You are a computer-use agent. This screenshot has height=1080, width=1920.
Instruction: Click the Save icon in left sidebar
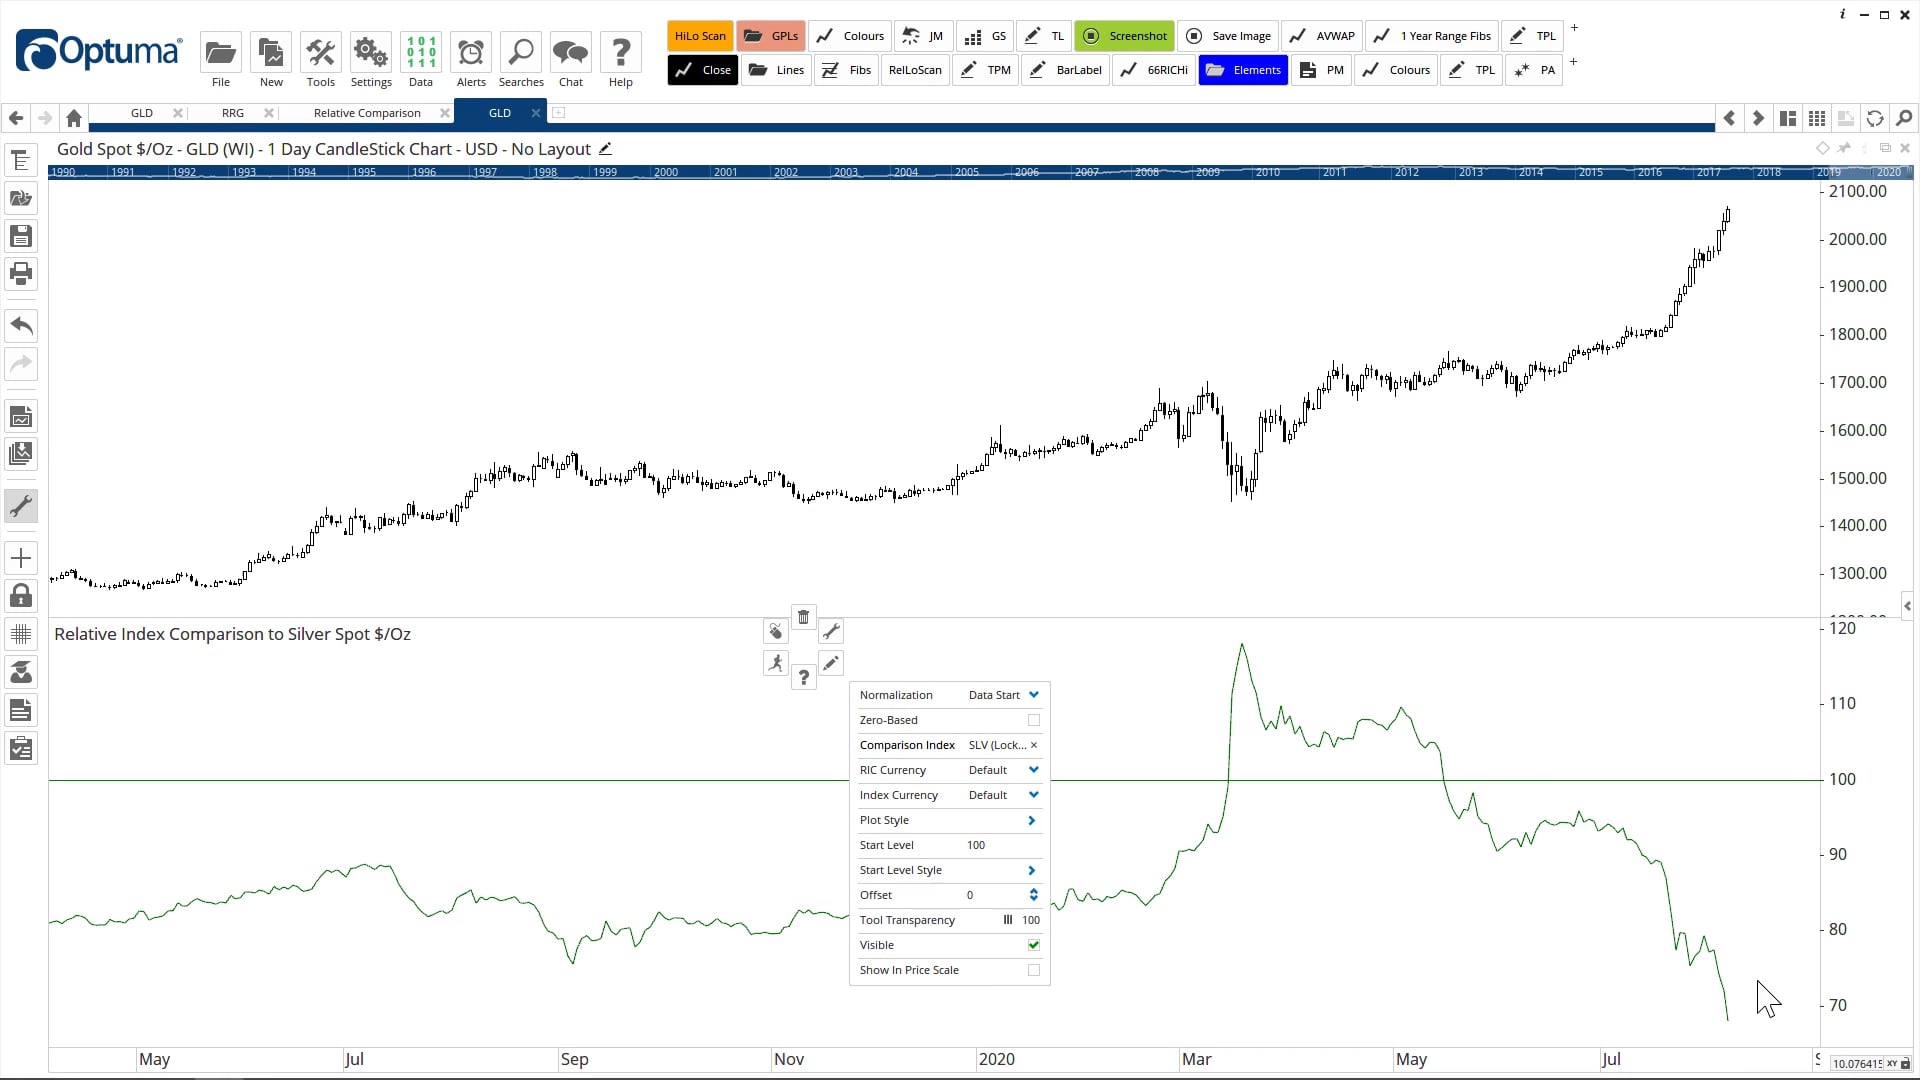[21, 236]
